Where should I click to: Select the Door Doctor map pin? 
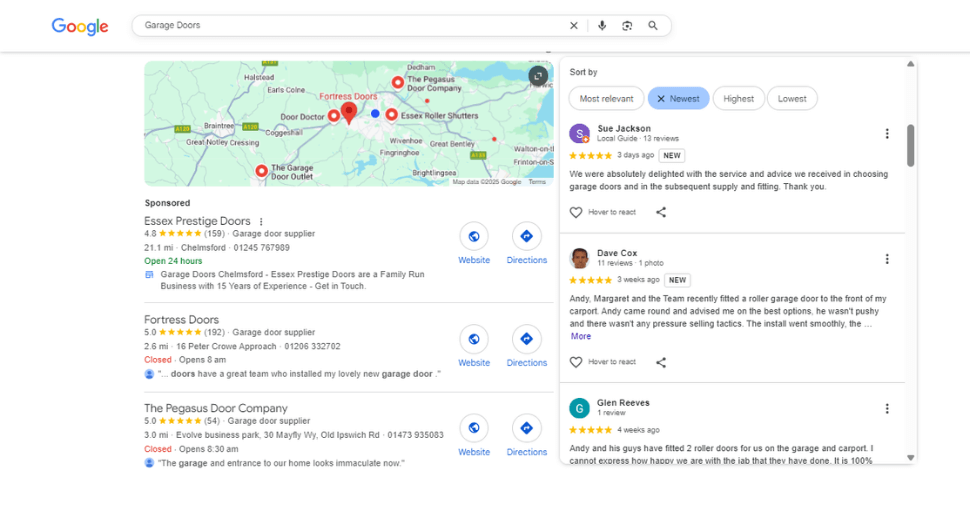pos(333,116)
